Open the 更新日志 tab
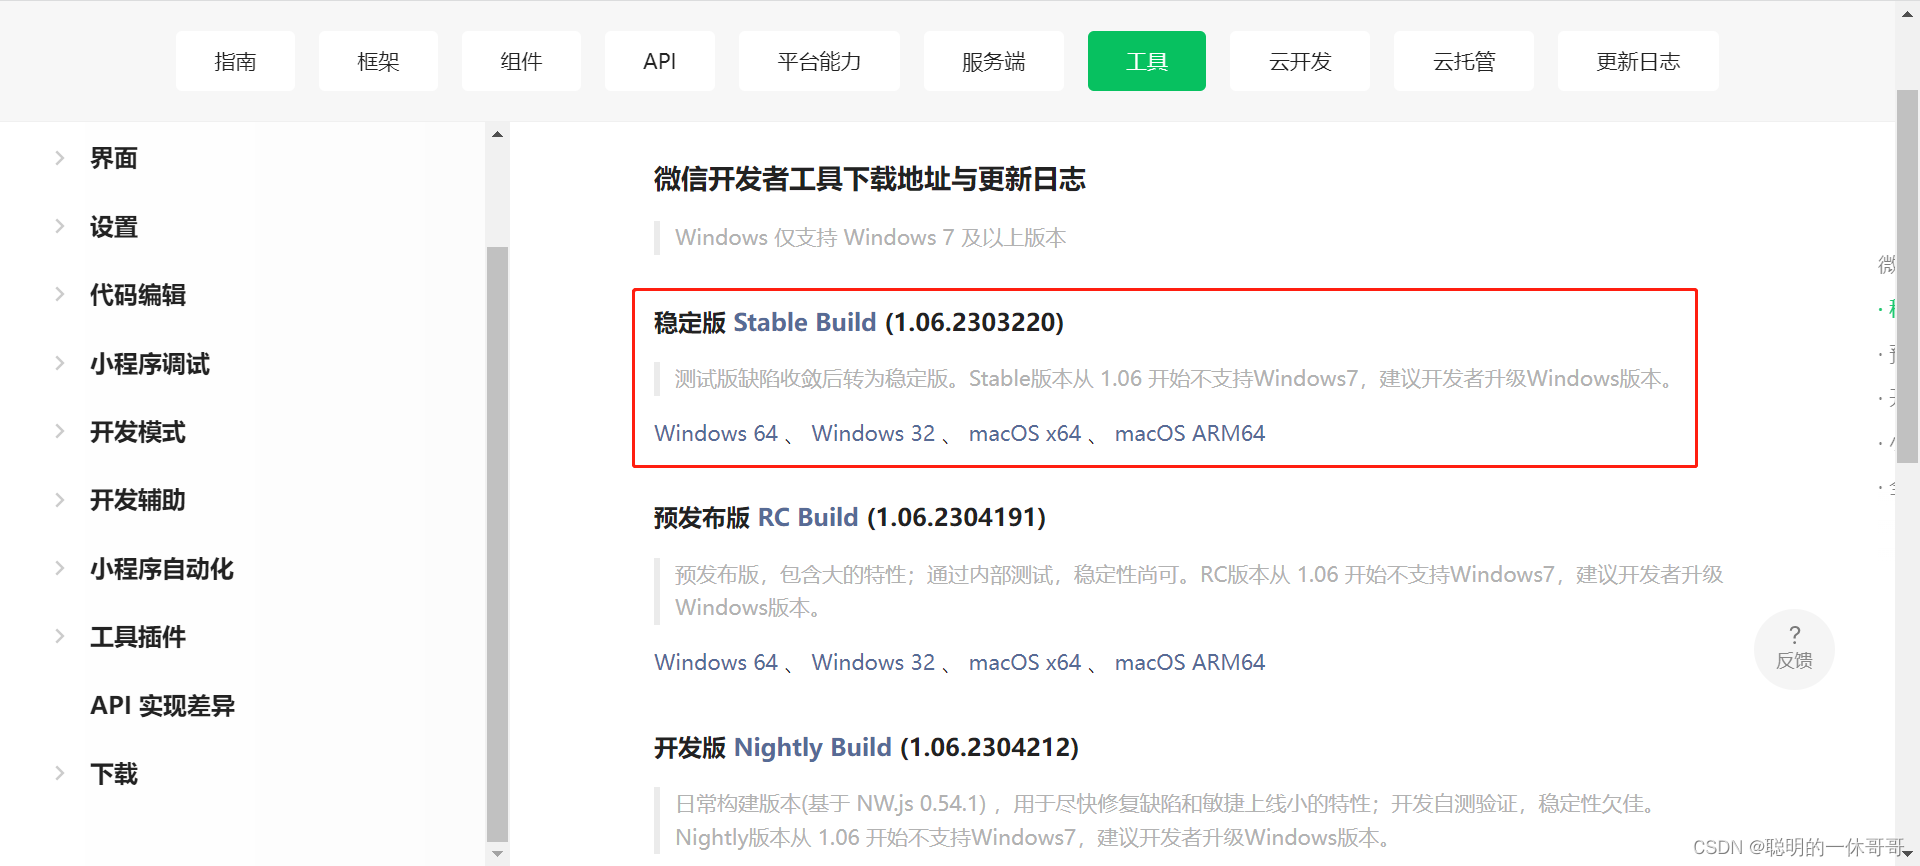 (1638, 61)
